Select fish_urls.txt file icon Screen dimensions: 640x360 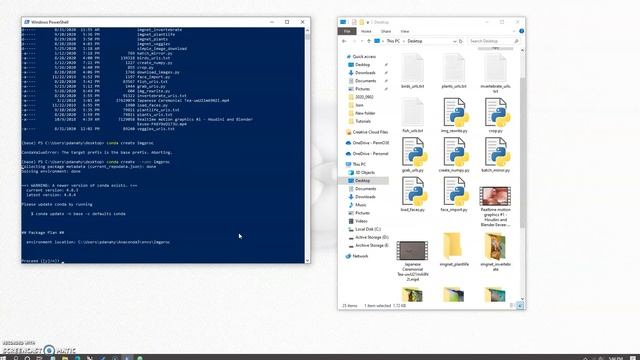(413, 116)
